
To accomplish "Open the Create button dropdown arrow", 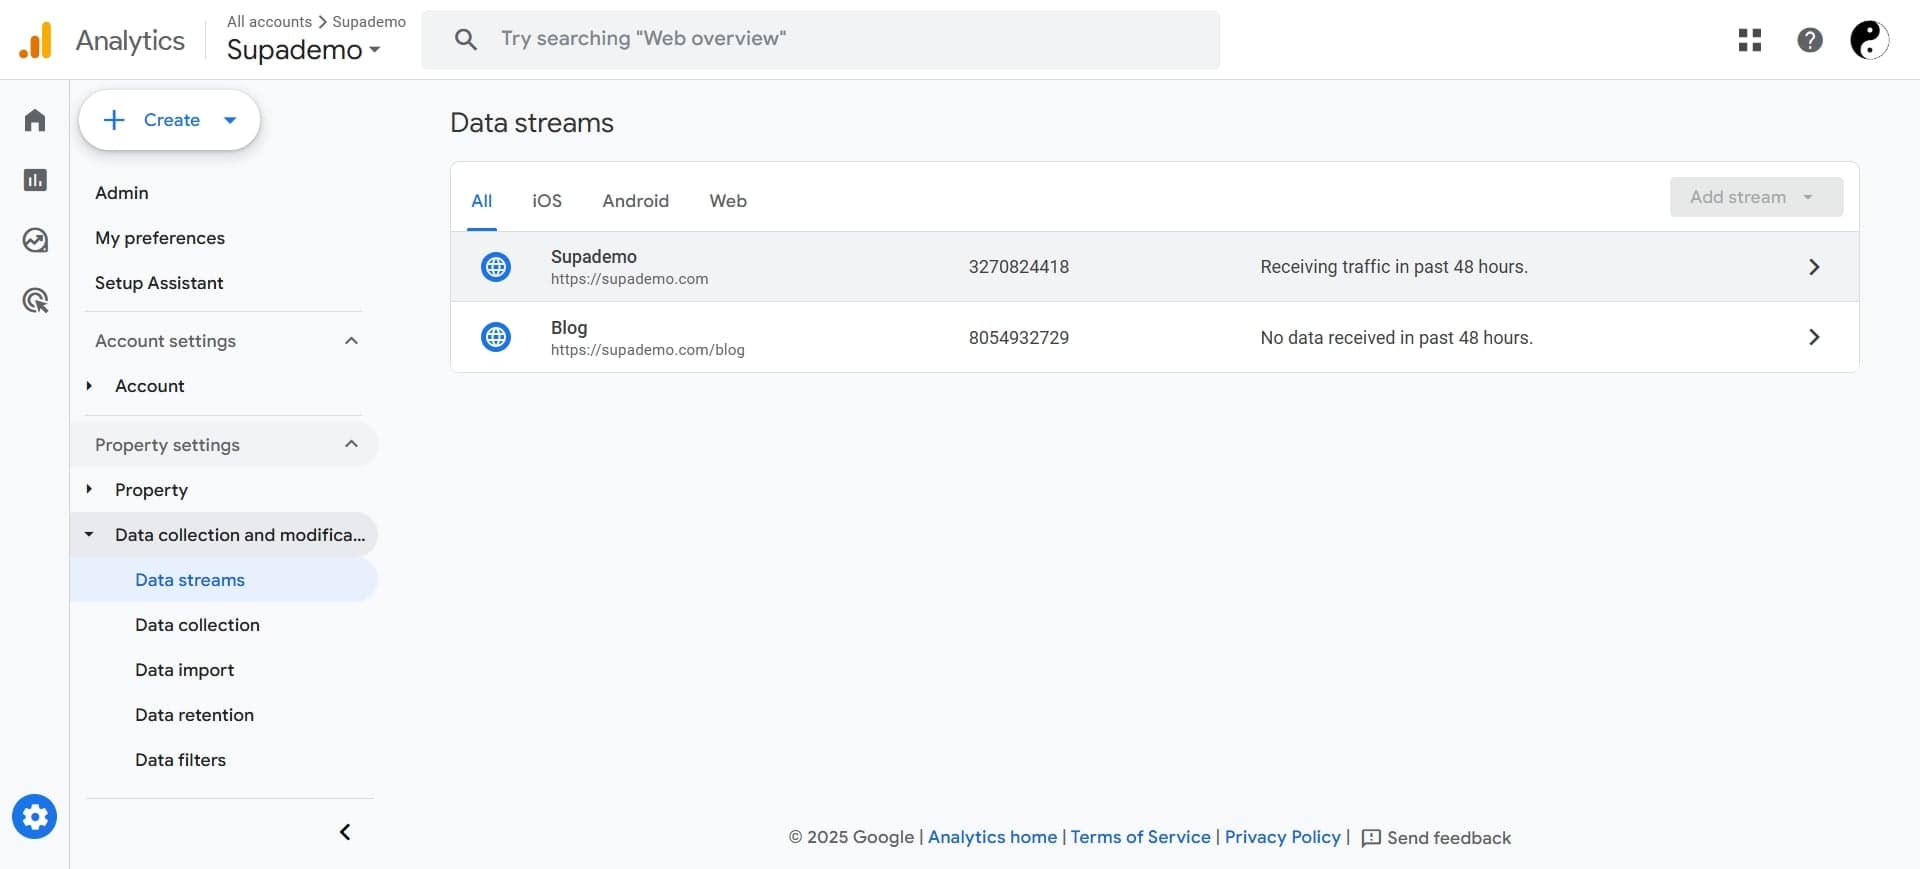I will click(230, 120).
